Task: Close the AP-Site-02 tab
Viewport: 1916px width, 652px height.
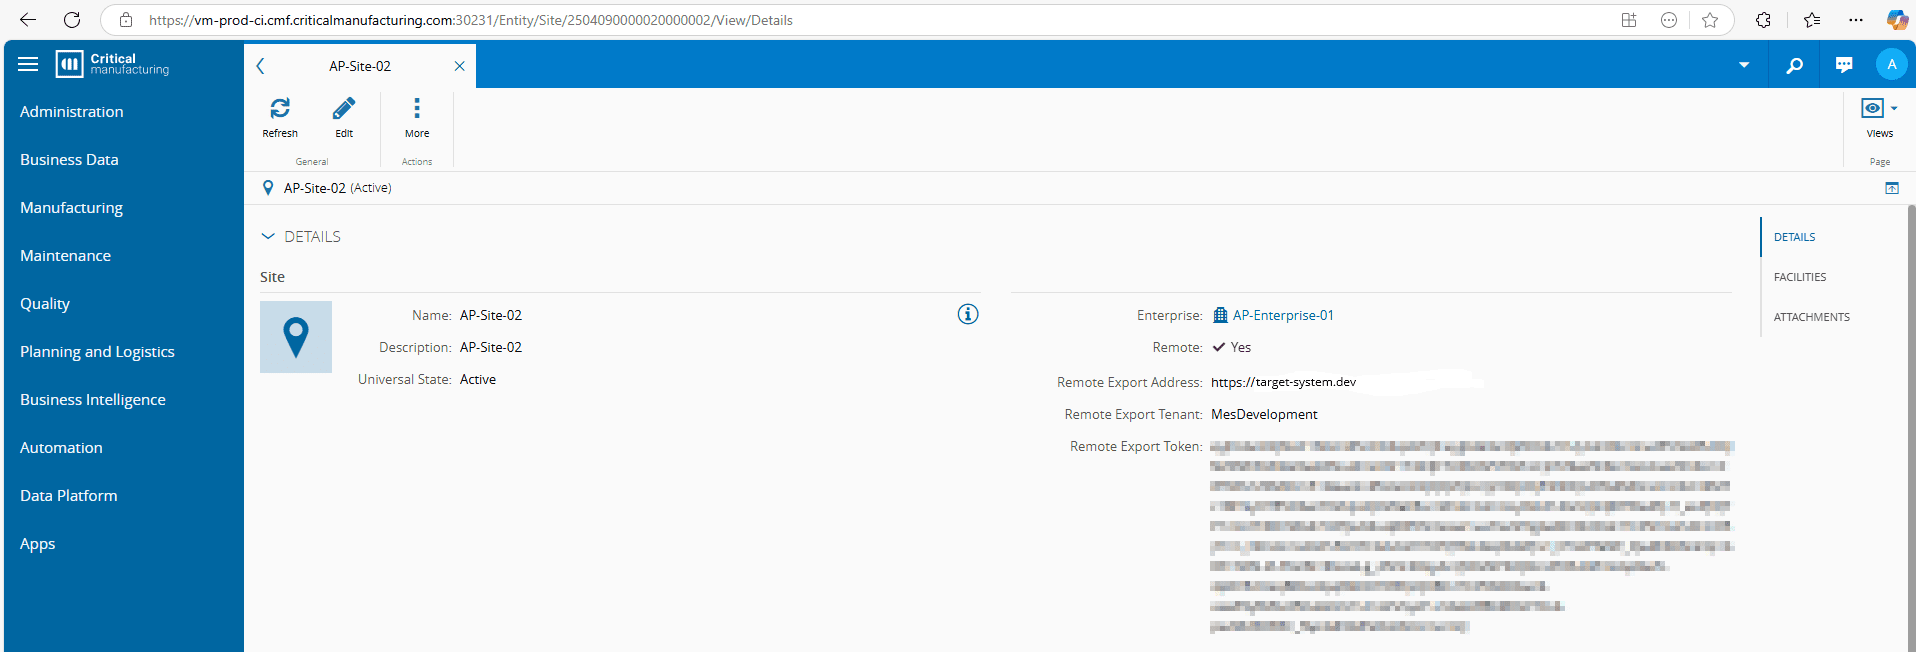Action: [459, 66]
